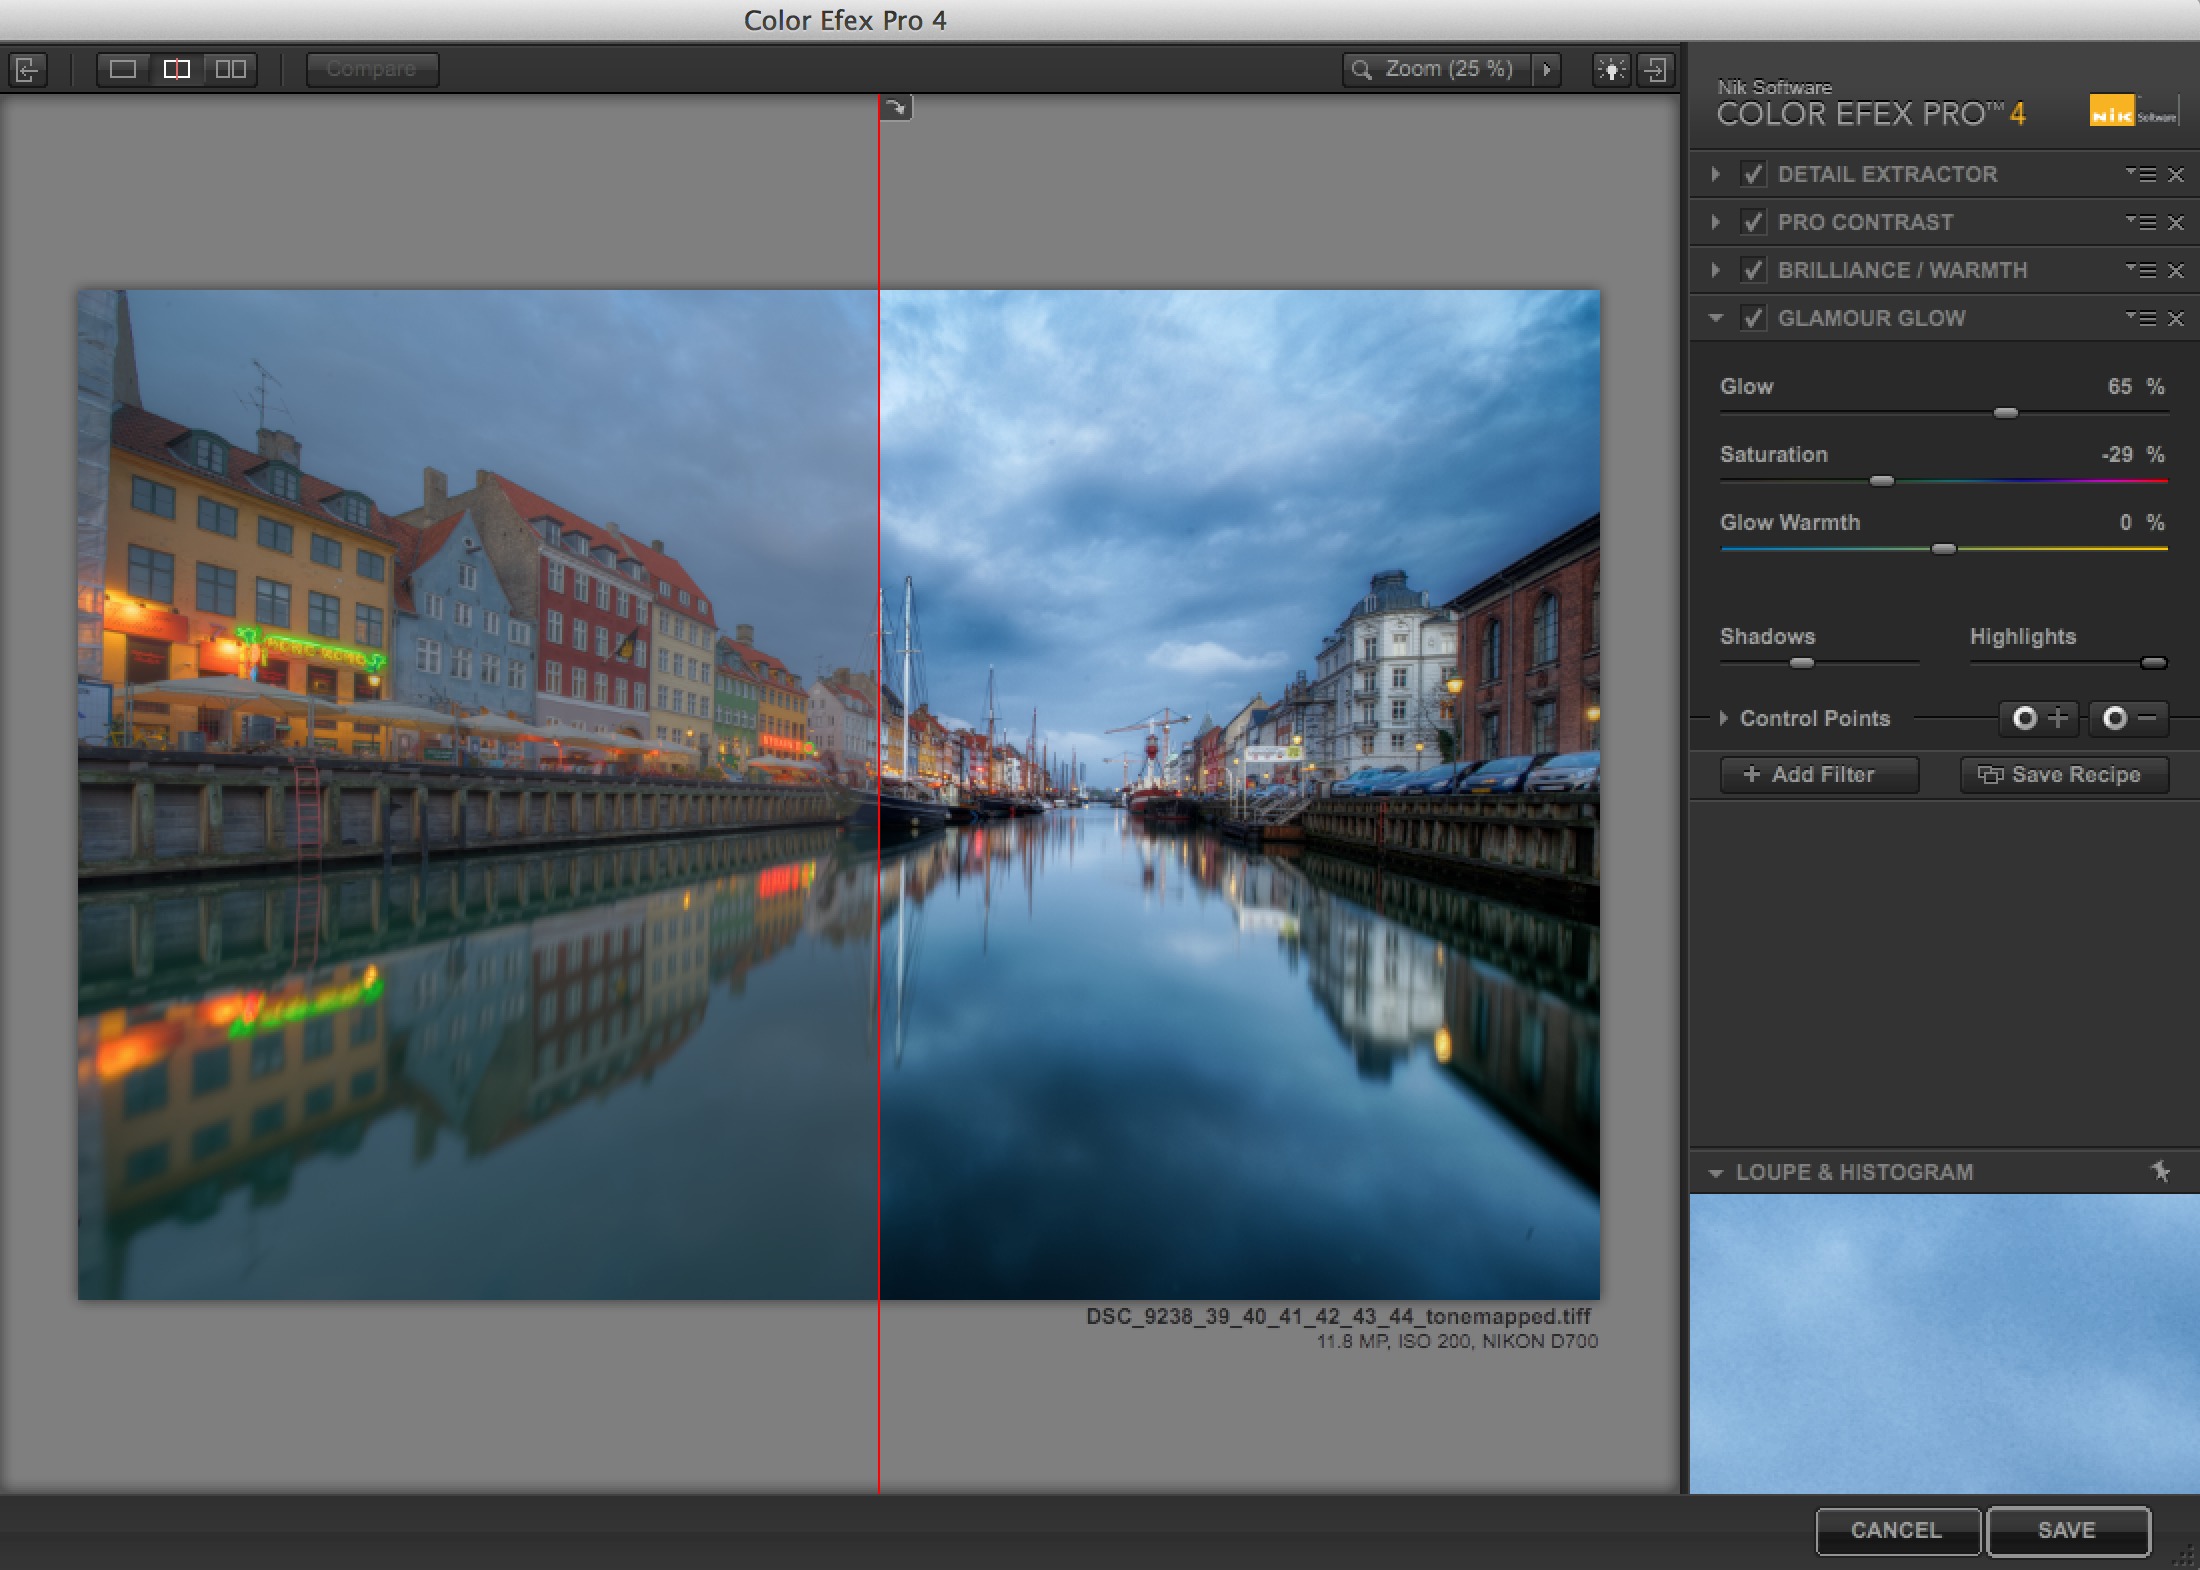Viewport: 2200px width, 1570px height.
Task: Change preview background brightness with lightbulb icon
Action: 1611,69
